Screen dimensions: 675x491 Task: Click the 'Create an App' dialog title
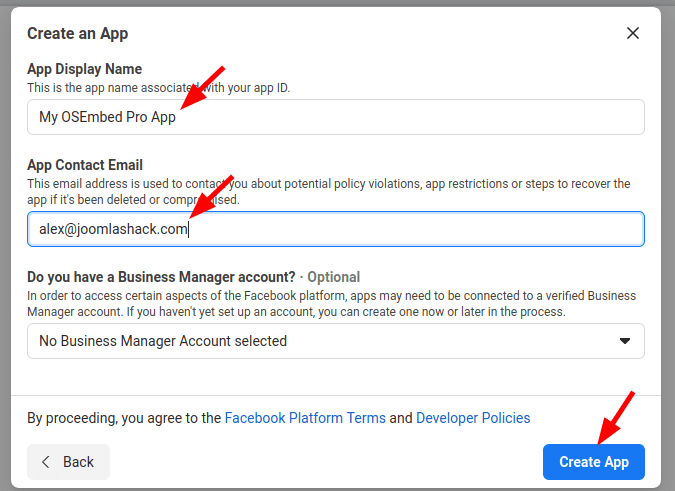pos(77,34)
